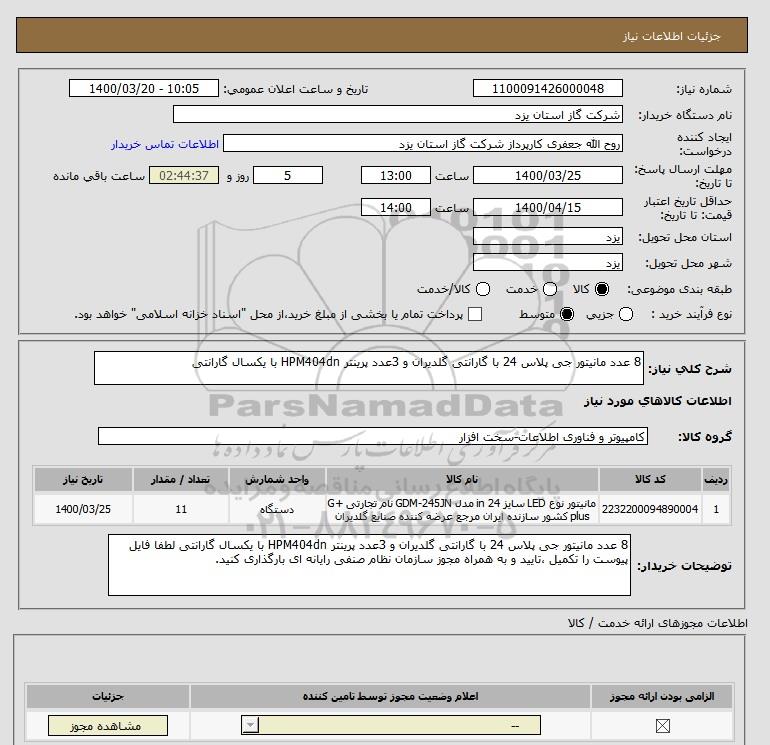The height and width of the screenshot is (745, 770).
Task: Click delivery city field یزد
Action: (548, 263)
